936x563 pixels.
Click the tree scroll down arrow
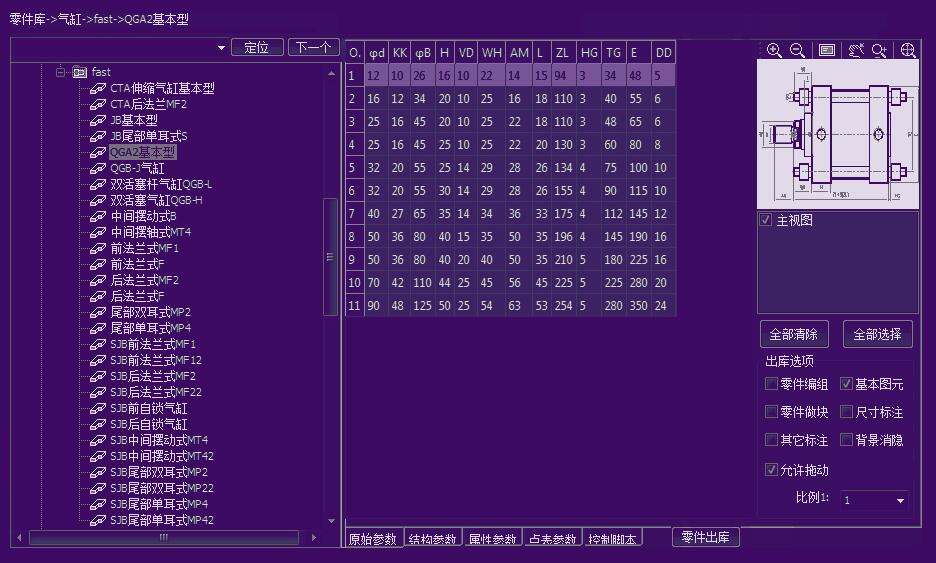(x=331, y=521)
